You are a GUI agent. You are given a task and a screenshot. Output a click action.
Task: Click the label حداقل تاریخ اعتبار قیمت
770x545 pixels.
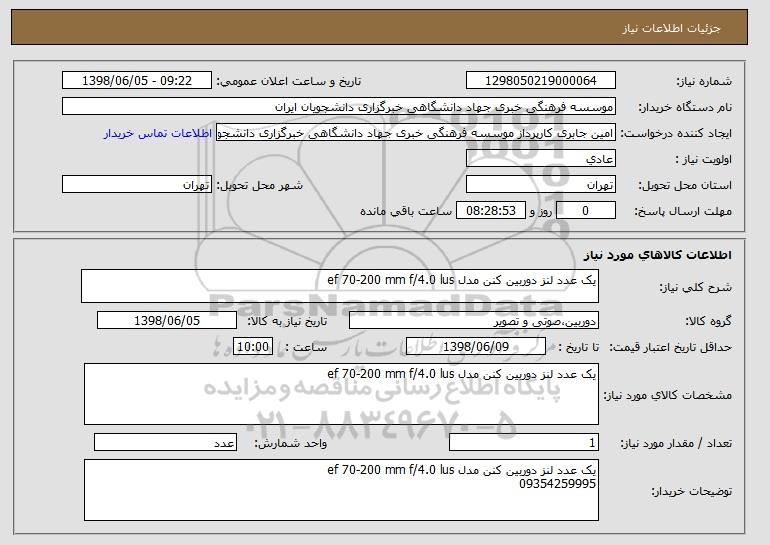(x=671, y=347)
